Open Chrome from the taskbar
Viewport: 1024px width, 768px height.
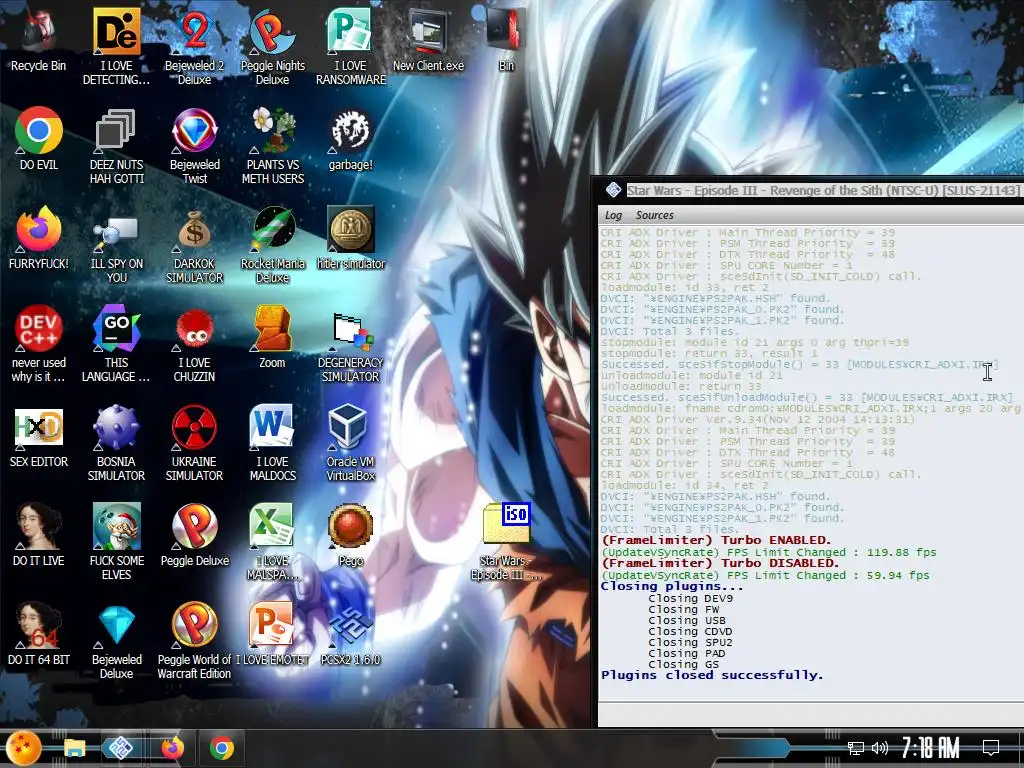coord(221,748)
